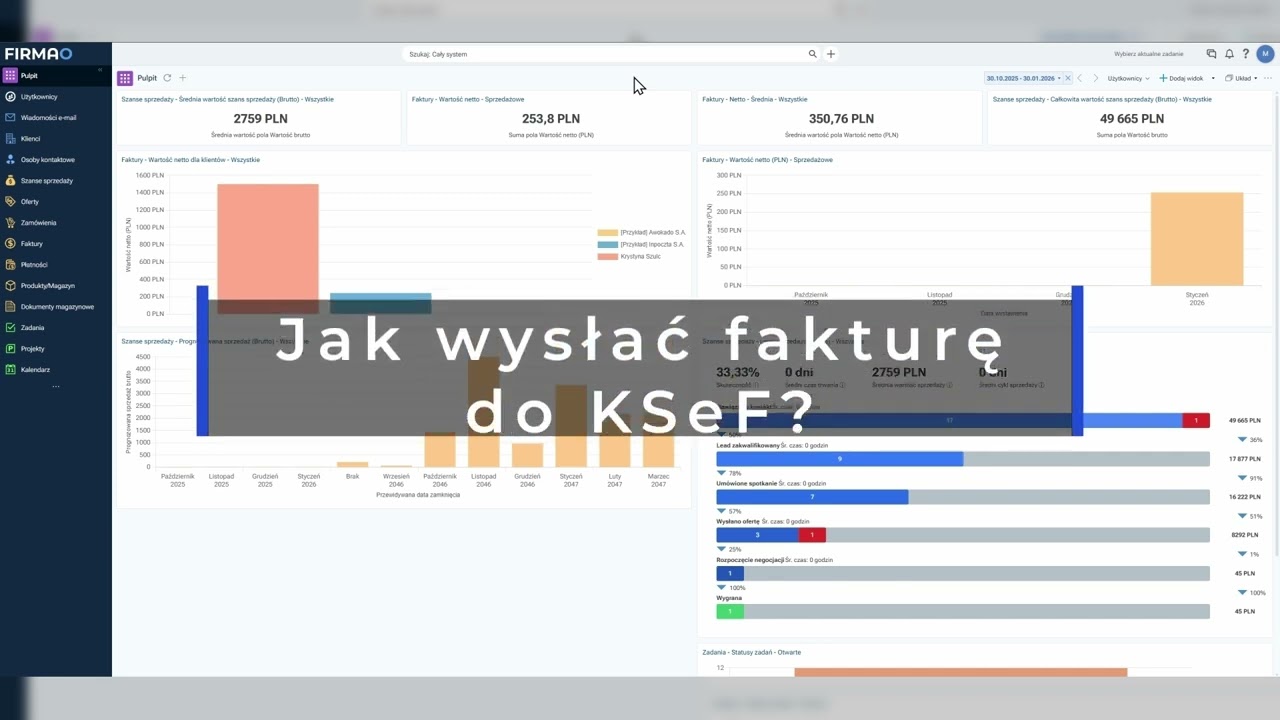Open the user avatar M menu

[1266, 54]
